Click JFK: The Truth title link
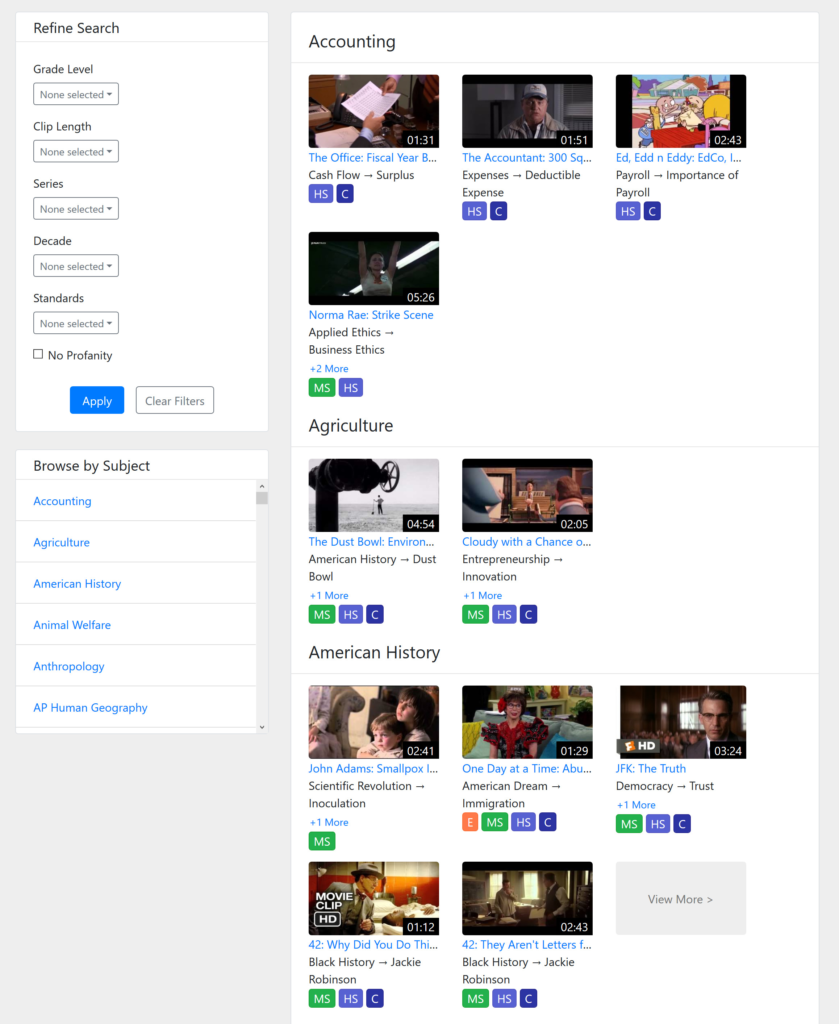The image size is (839, 1024). (651, 769)
